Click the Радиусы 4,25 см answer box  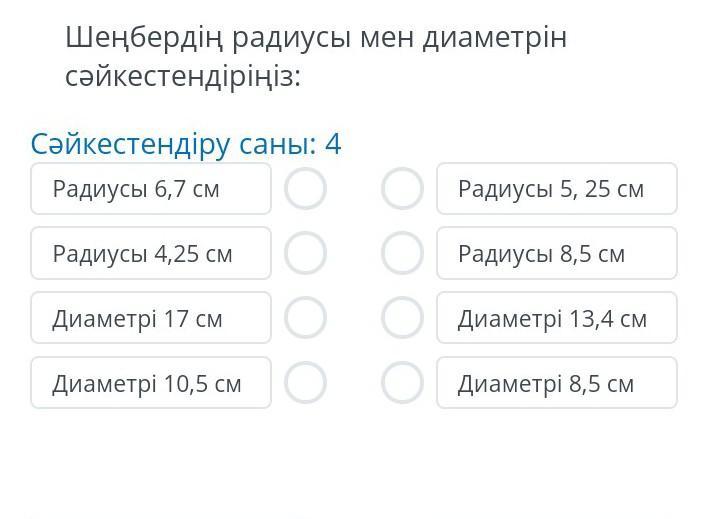point(151,253)
